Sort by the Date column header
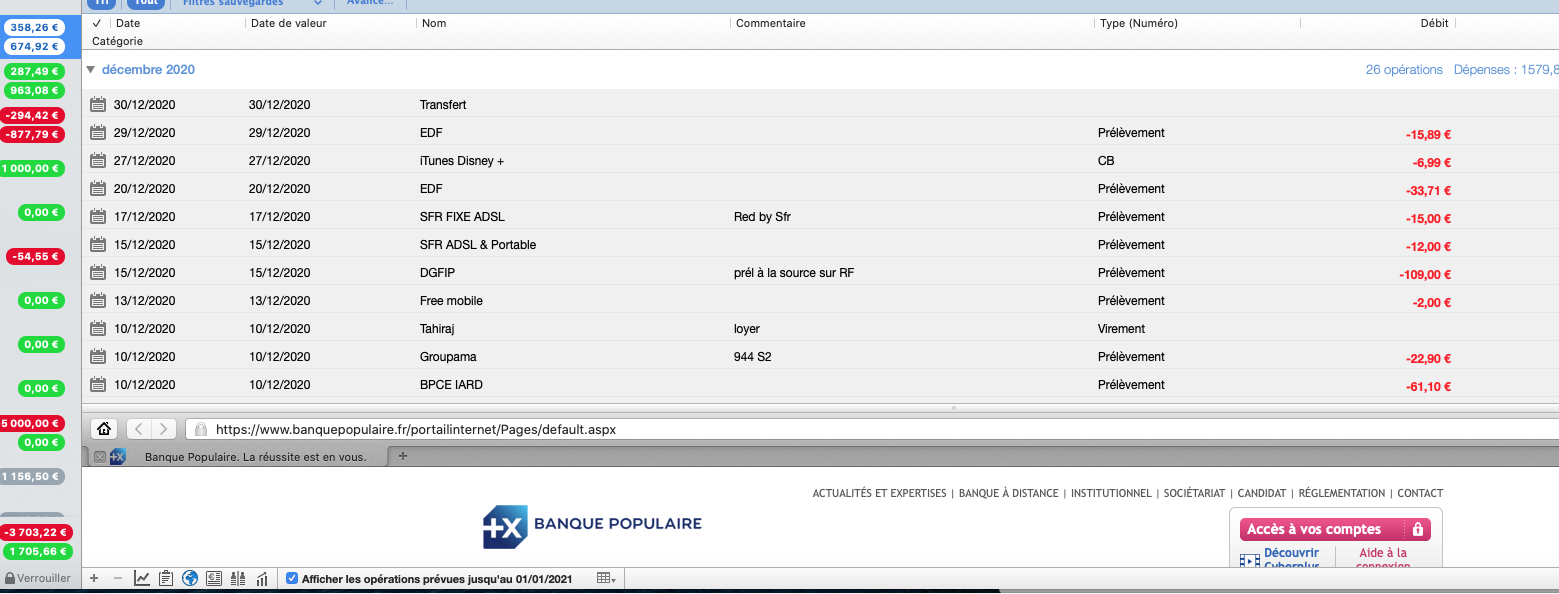Image resolution: width=1559 pixels, height=594 pixels. (x=128, y=23)
